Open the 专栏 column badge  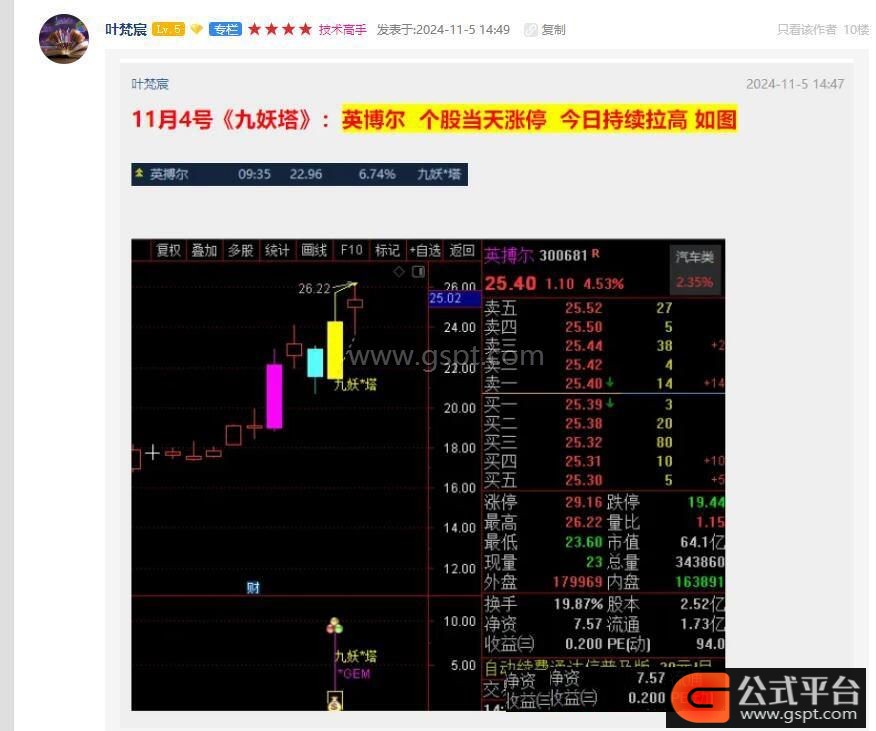coord(225,29)
